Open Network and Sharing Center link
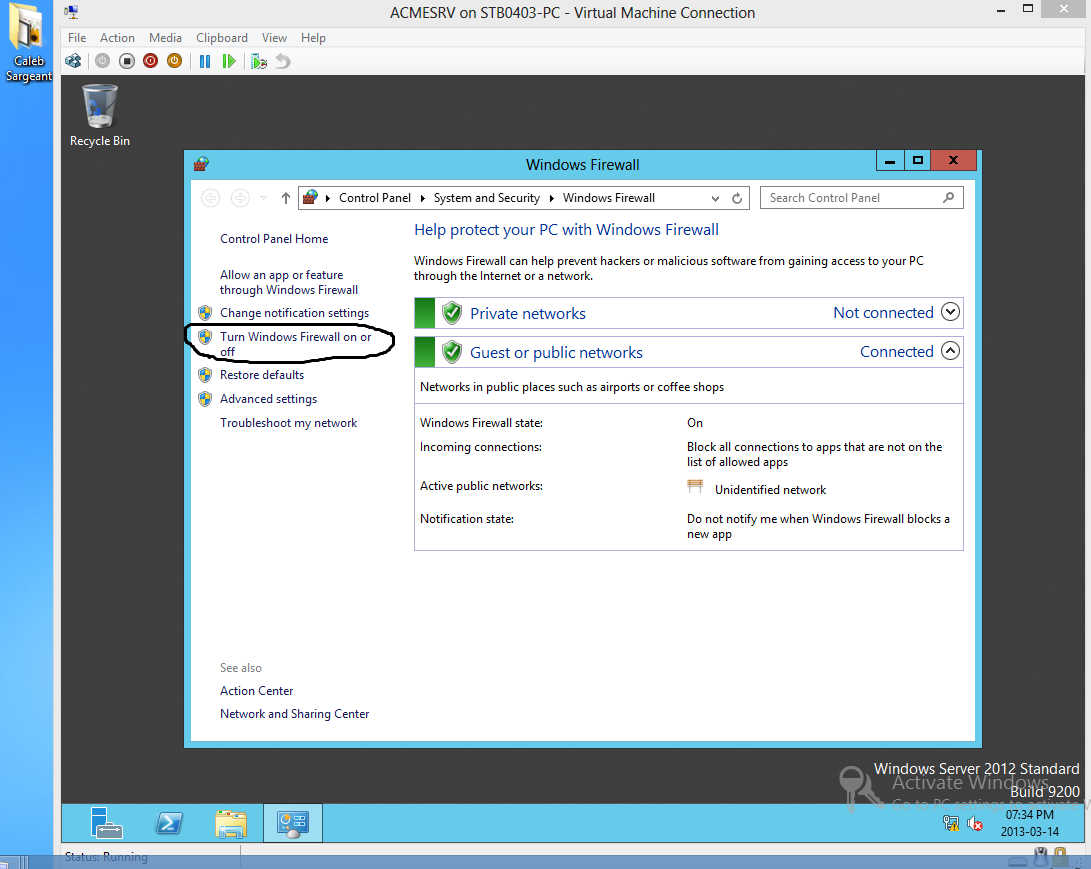 [294, 714]
